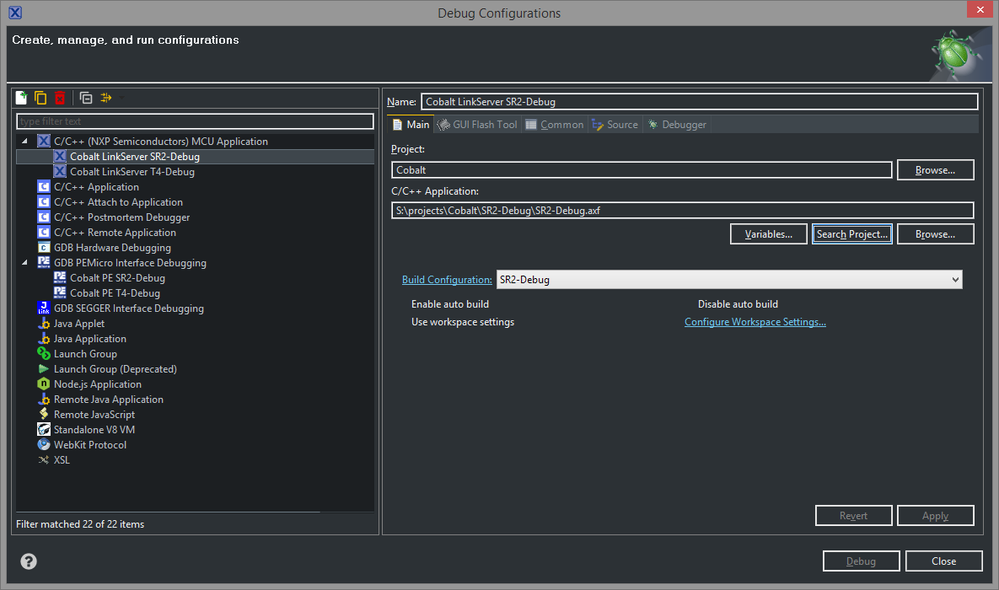999x590 pixels.
Task: Click the 'Filter matched 22 of 22 items' text
Action: pos(80,524)
